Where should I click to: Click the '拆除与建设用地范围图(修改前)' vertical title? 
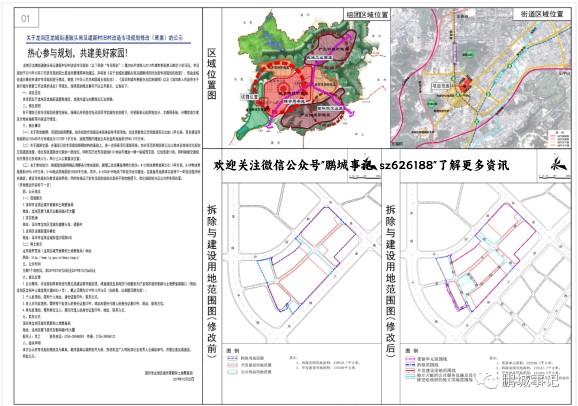(x=212, y=281)
